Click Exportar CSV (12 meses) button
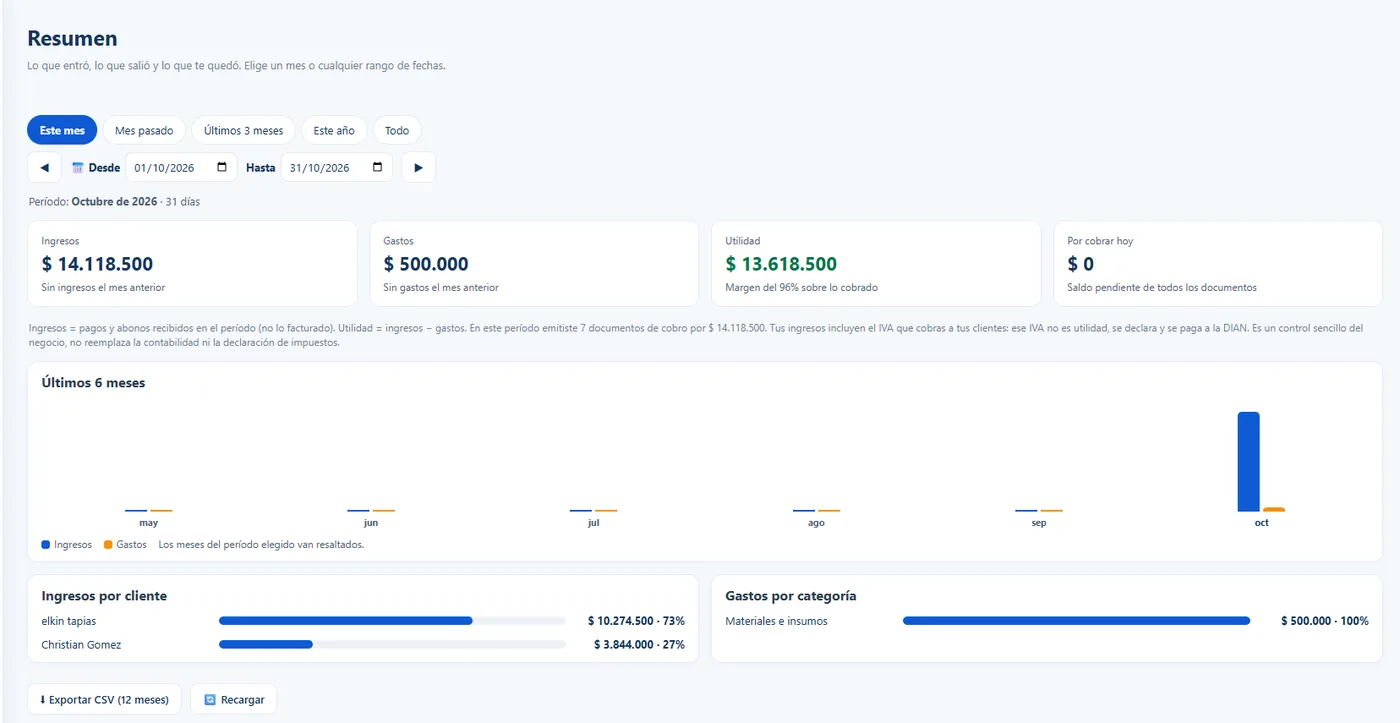Viewport: 1400px width, 723px height. pyautogui.click(x=104, y=700)
